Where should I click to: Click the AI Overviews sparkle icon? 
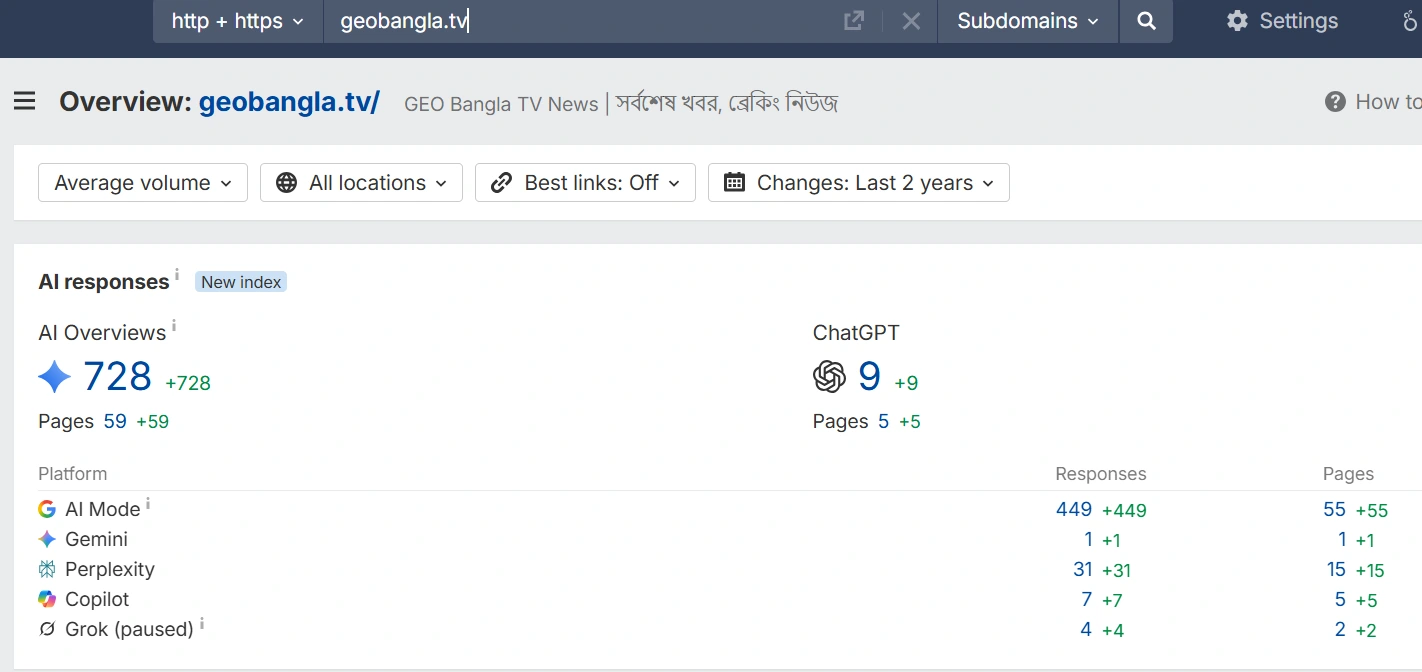click(x=55, y=377)
